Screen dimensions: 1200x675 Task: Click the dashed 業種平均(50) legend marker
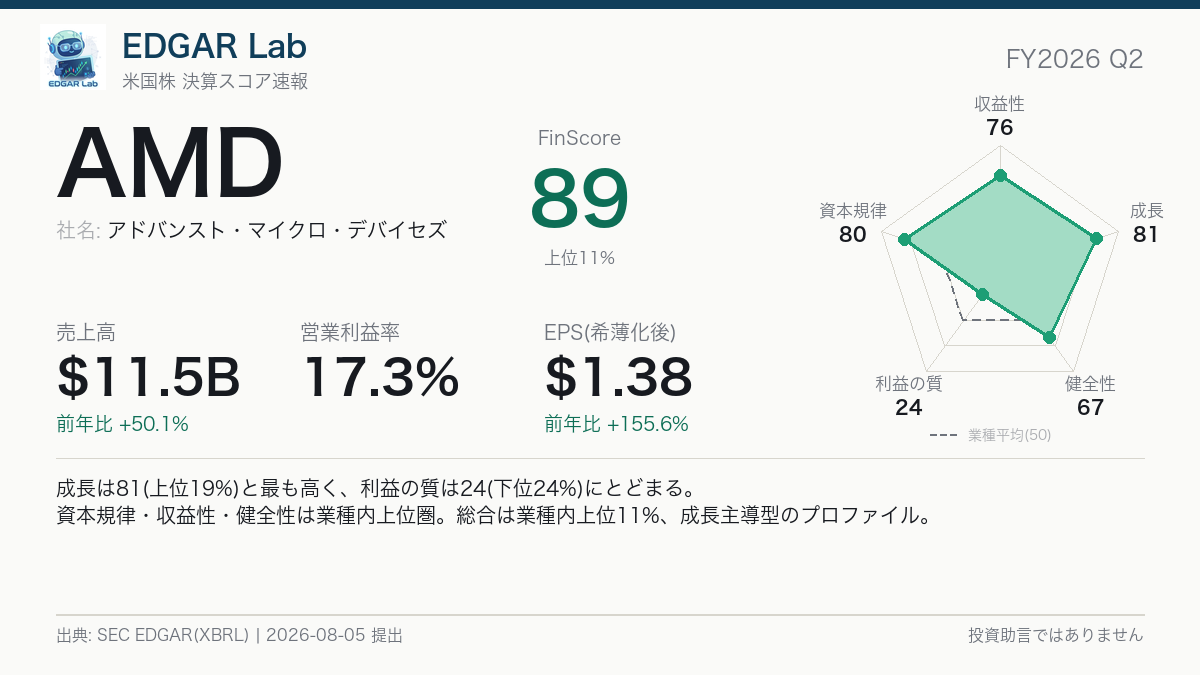pyautogui.click(x=944, y=436)
